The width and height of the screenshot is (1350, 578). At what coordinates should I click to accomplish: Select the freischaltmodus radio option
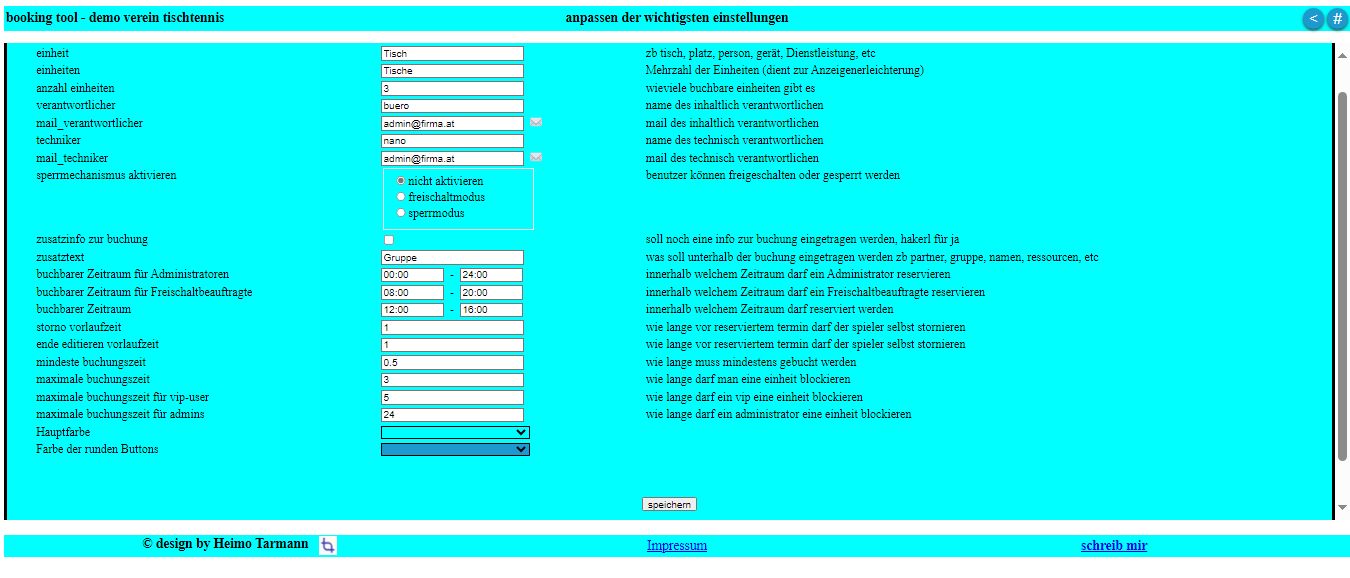click(x=402, y=197)
